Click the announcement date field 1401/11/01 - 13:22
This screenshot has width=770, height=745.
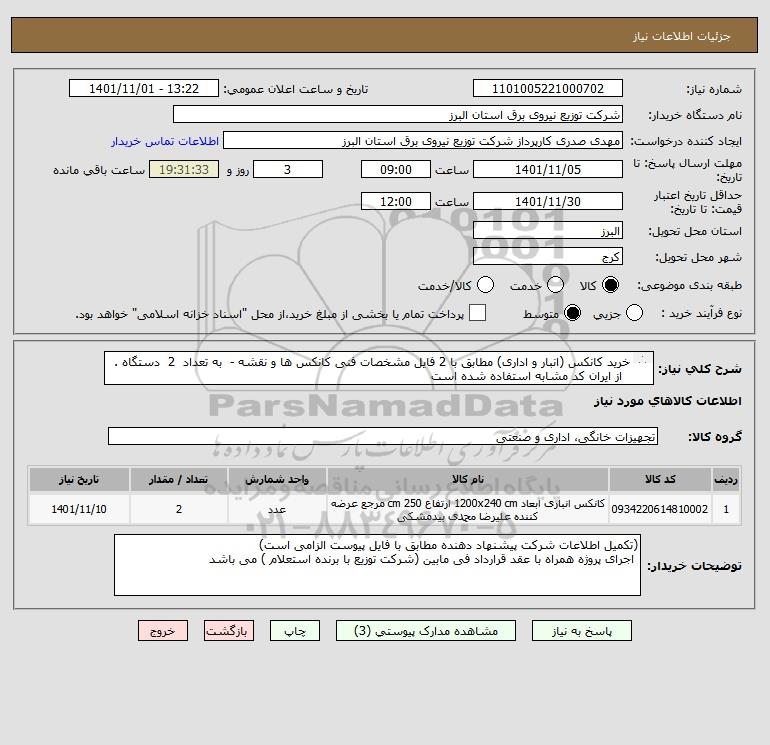tap(144, 88)
